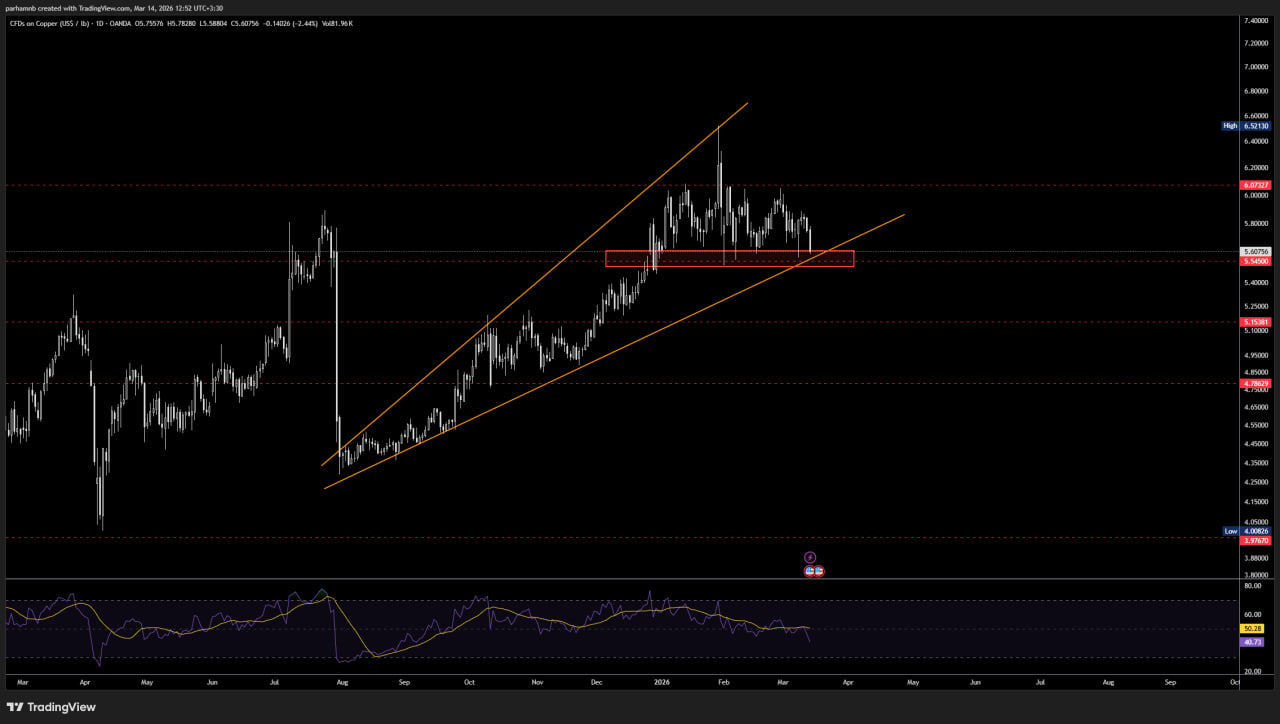Click the red 4.78629 price level label
The height and width of the screenshot is (724, 1280).
[x=1255, y=383]
